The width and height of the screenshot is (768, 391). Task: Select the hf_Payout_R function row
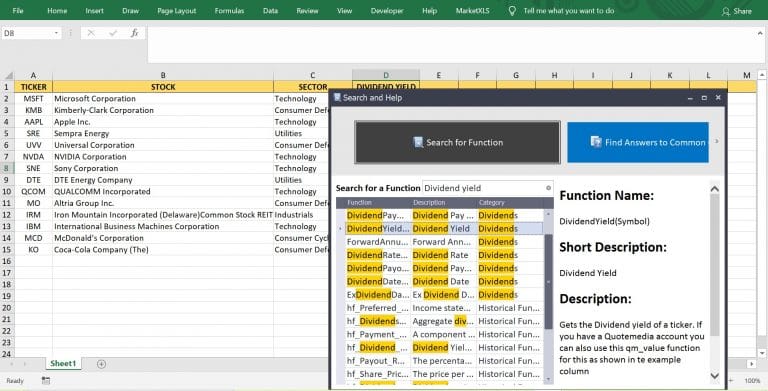[444, 361]
